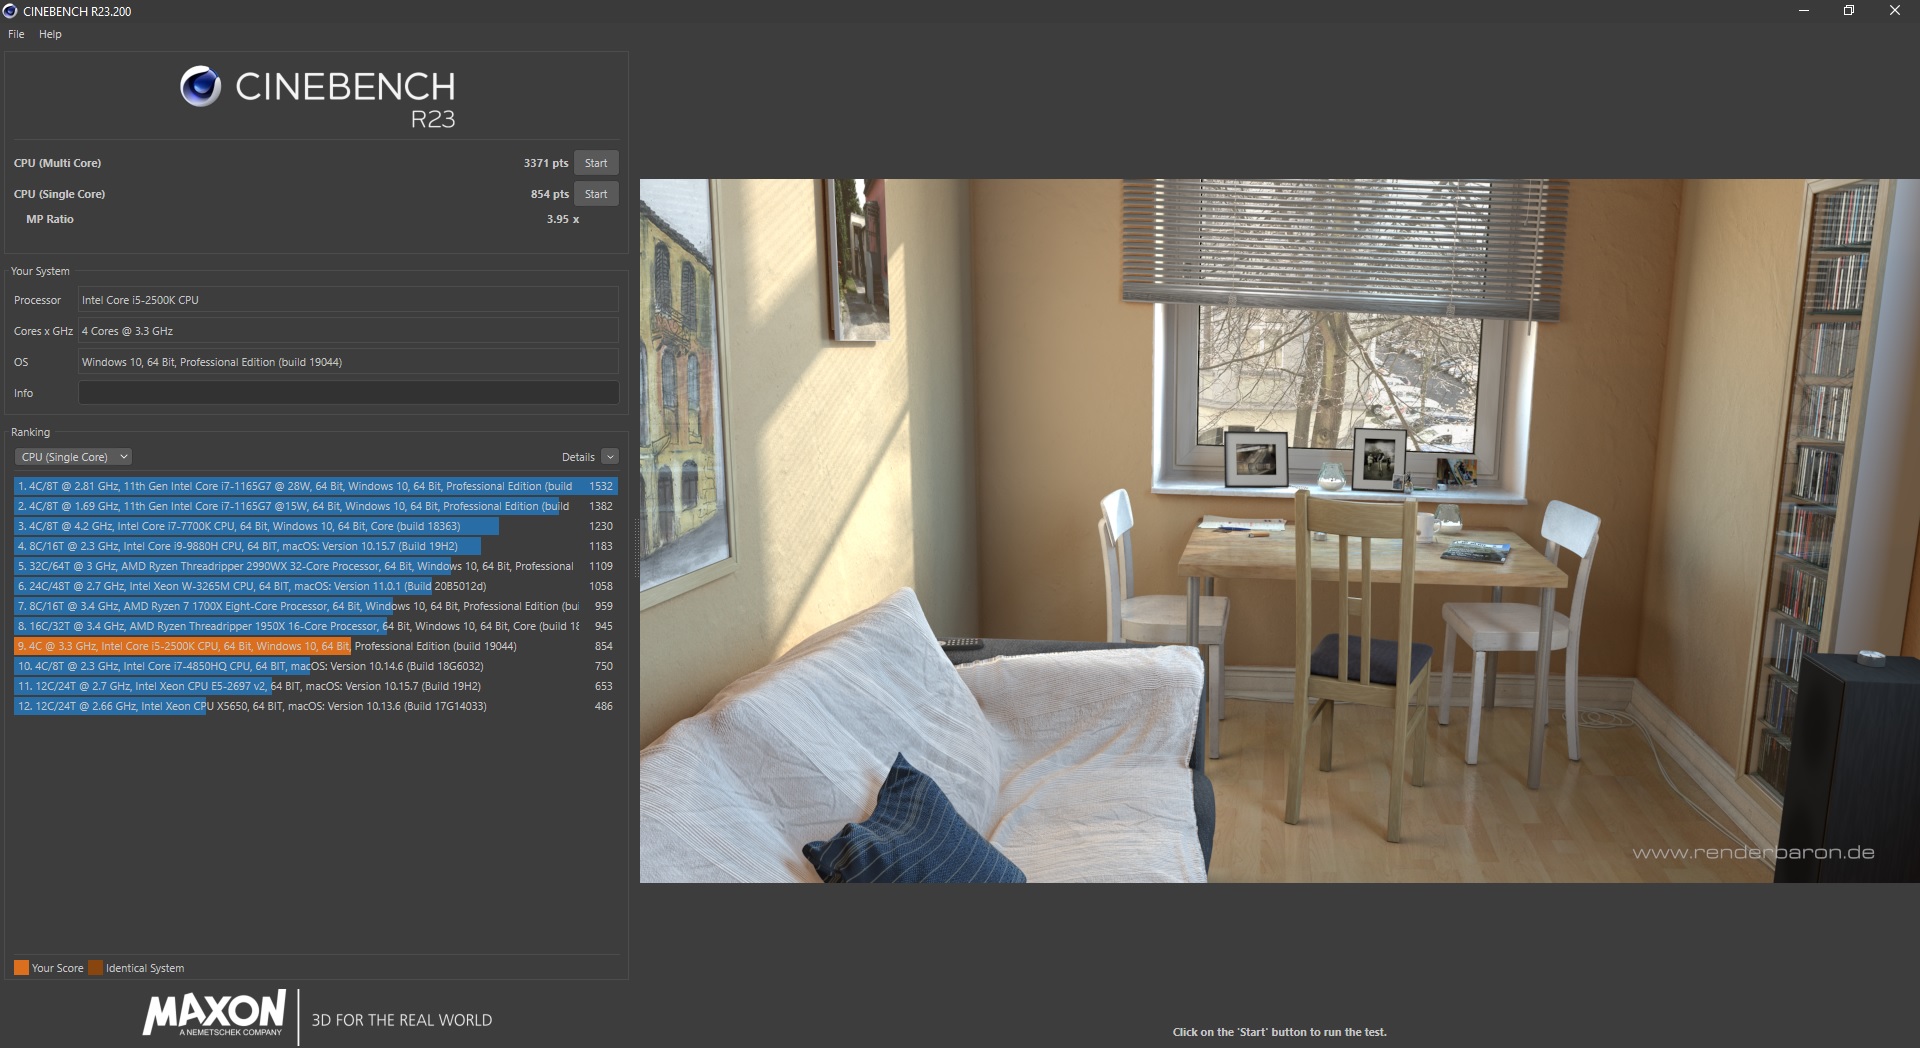Screen dimensions: 1920x1048
Task: Select the orange rank 9 i5-2500K row
Action: [316, 646]
